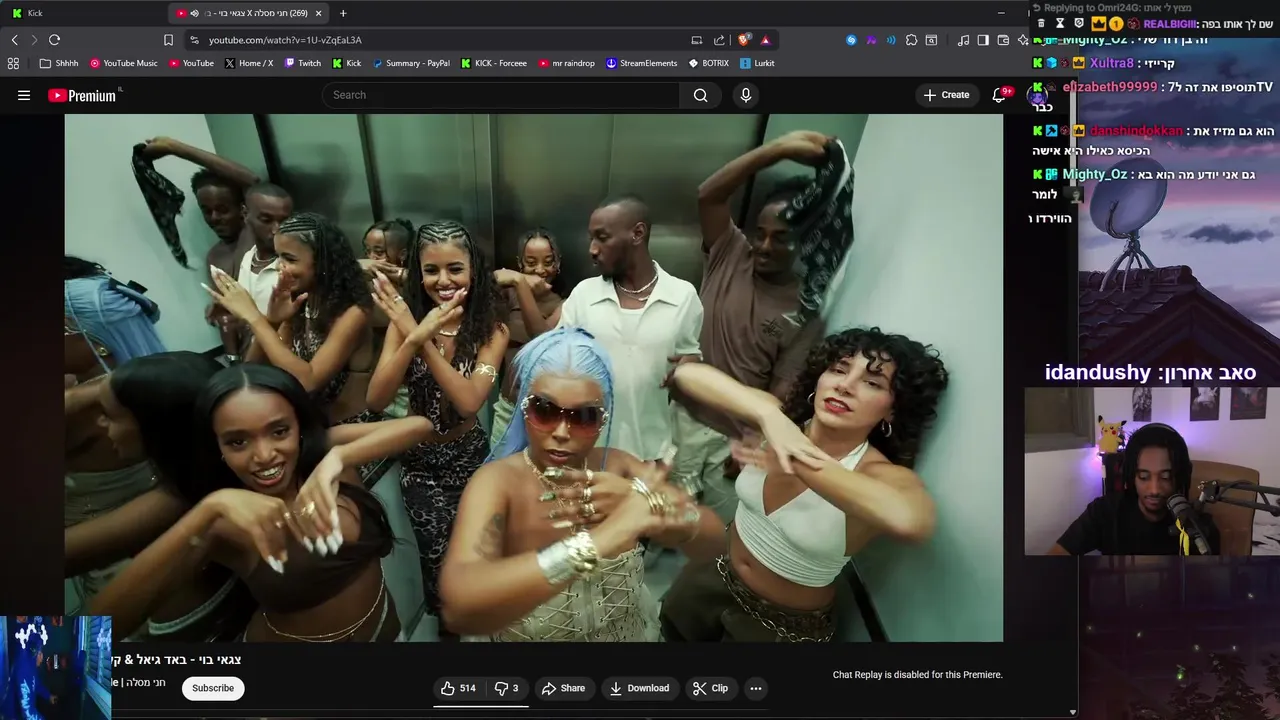
Task: Open the Brave Wallet icon
Action: (1003, 40)
